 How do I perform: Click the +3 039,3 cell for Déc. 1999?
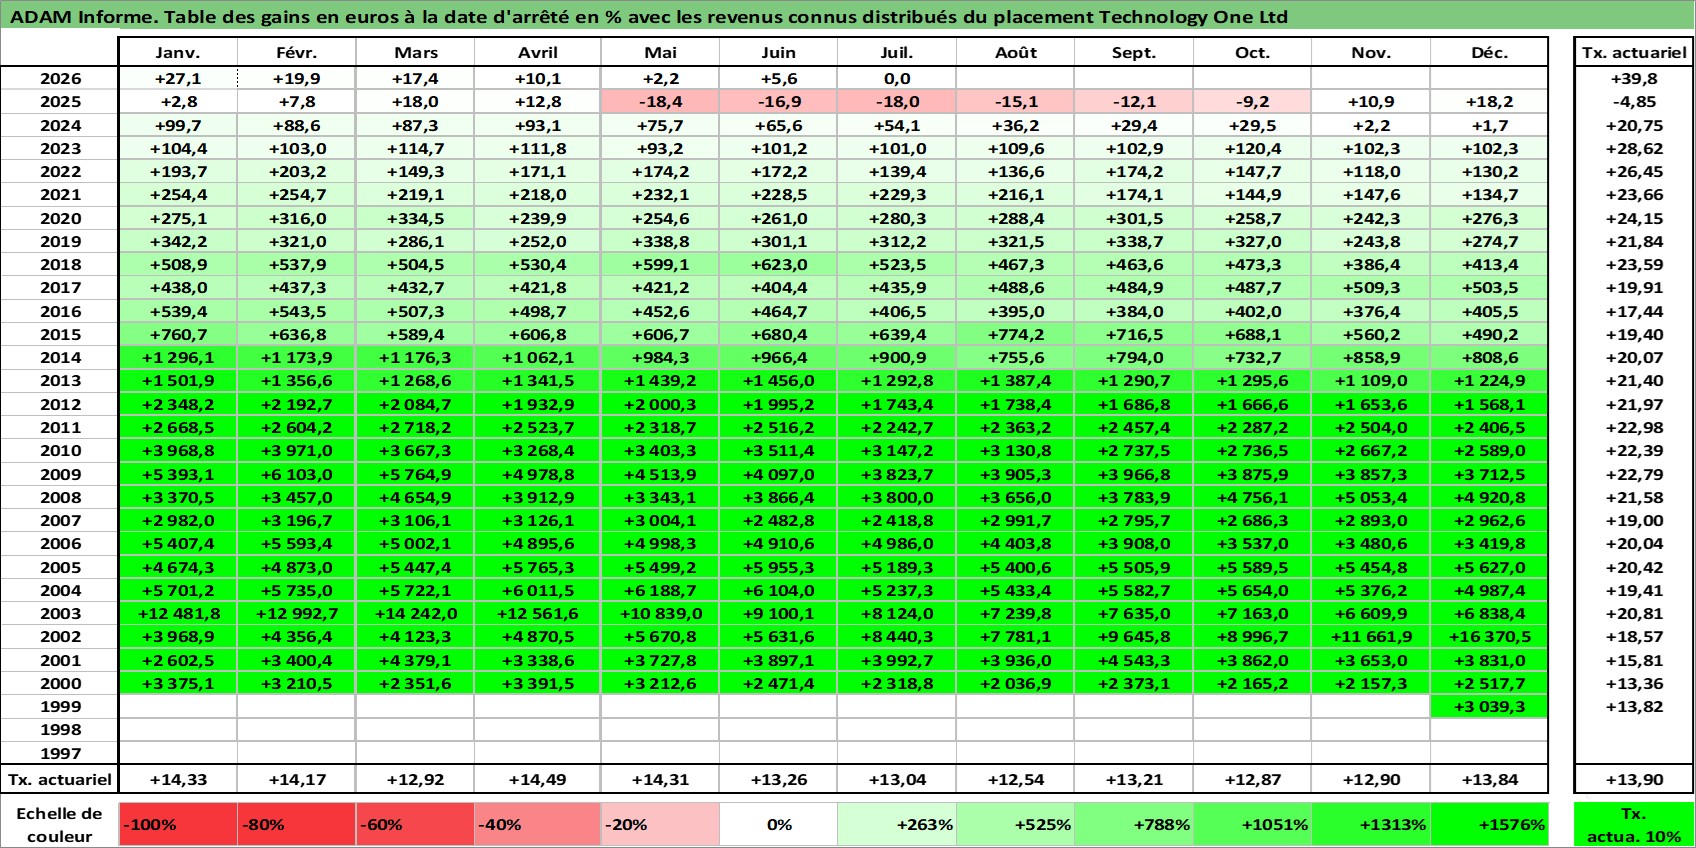click(1489, 706)
